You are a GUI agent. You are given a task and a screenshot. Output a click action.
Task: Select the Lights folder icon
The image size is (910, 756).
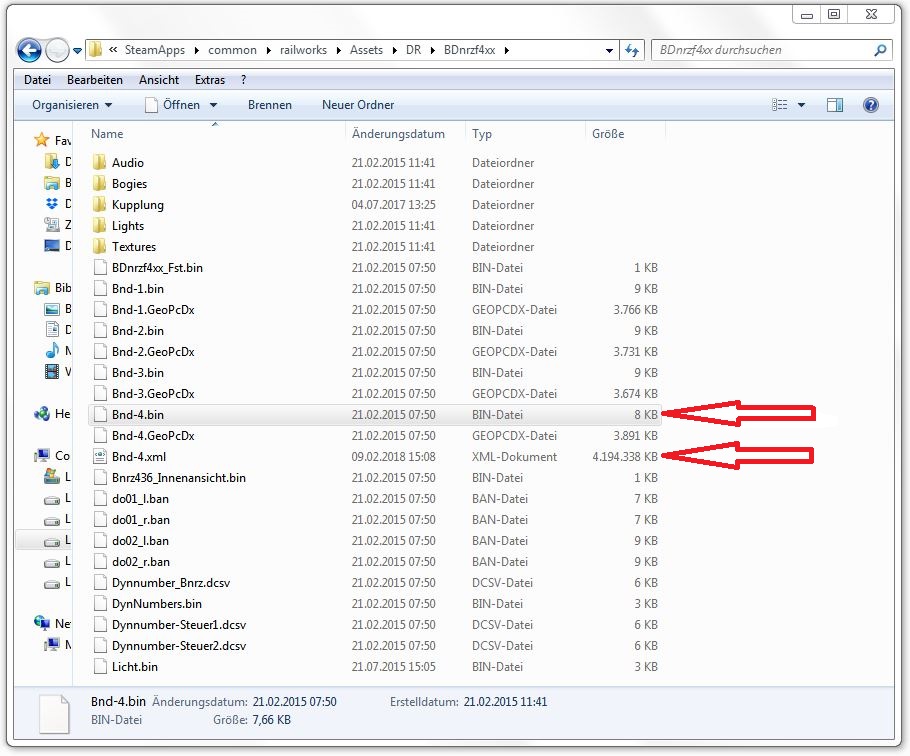pyautogui.click(x=100, y=225)
